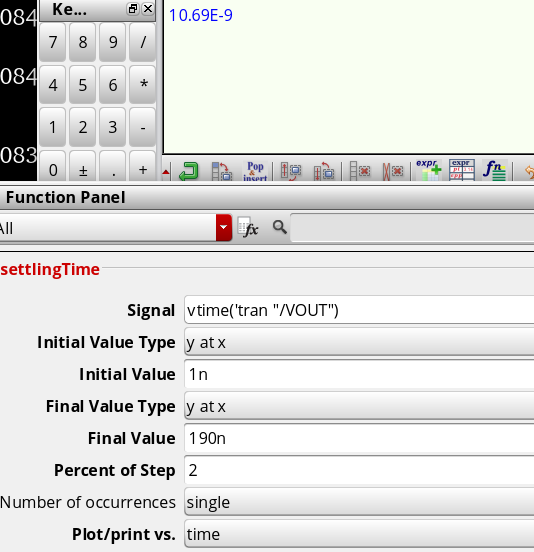534x552 pixels.
Task: Click the plus/minus sign keypad button
Action: click(83, 170)
